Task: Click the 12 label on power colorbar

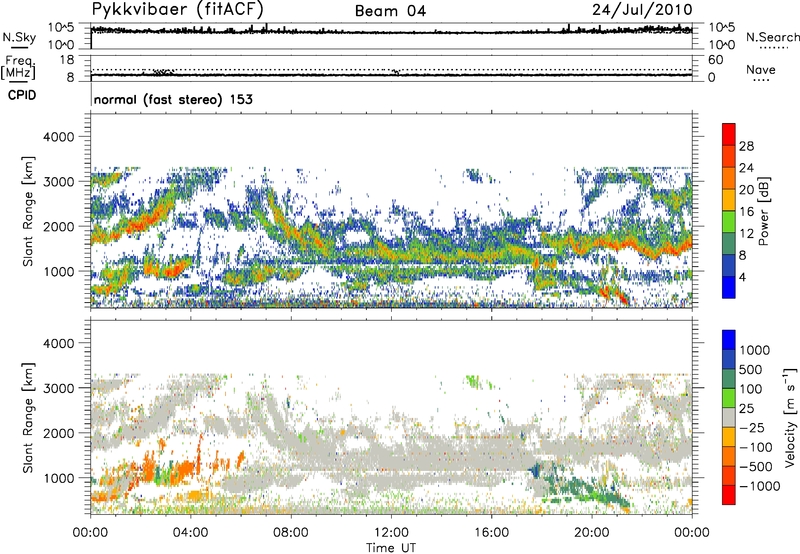Action: [x=746, y=233]
